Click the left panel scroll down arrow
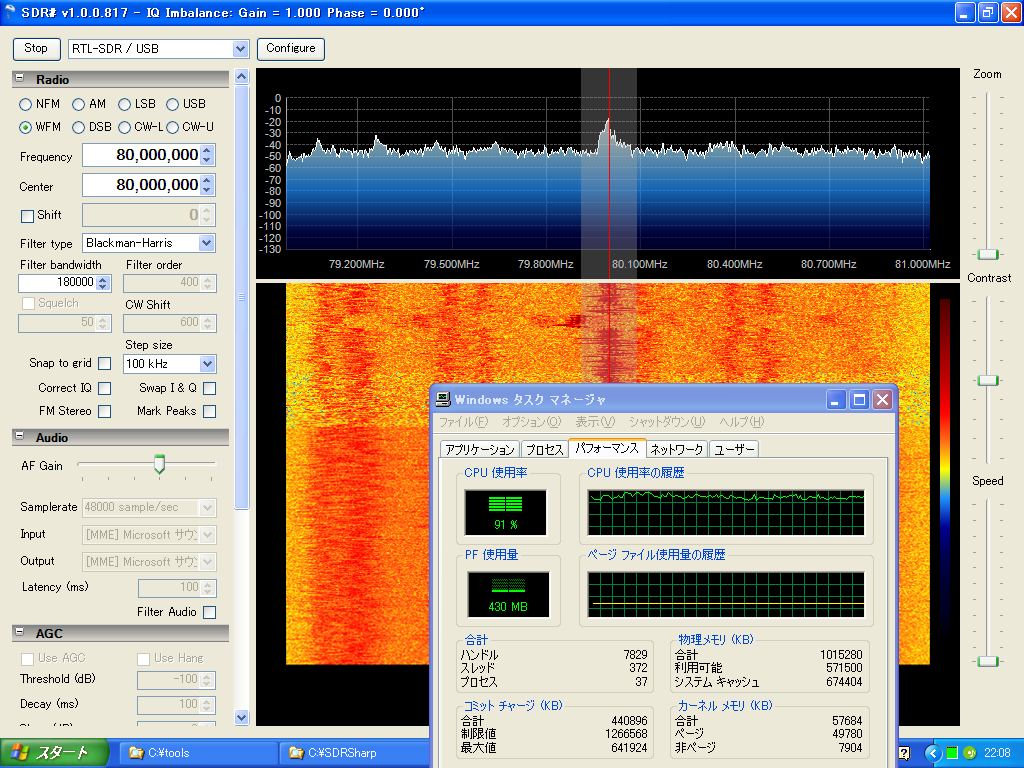1024x768 pixels. coord(242,717)
